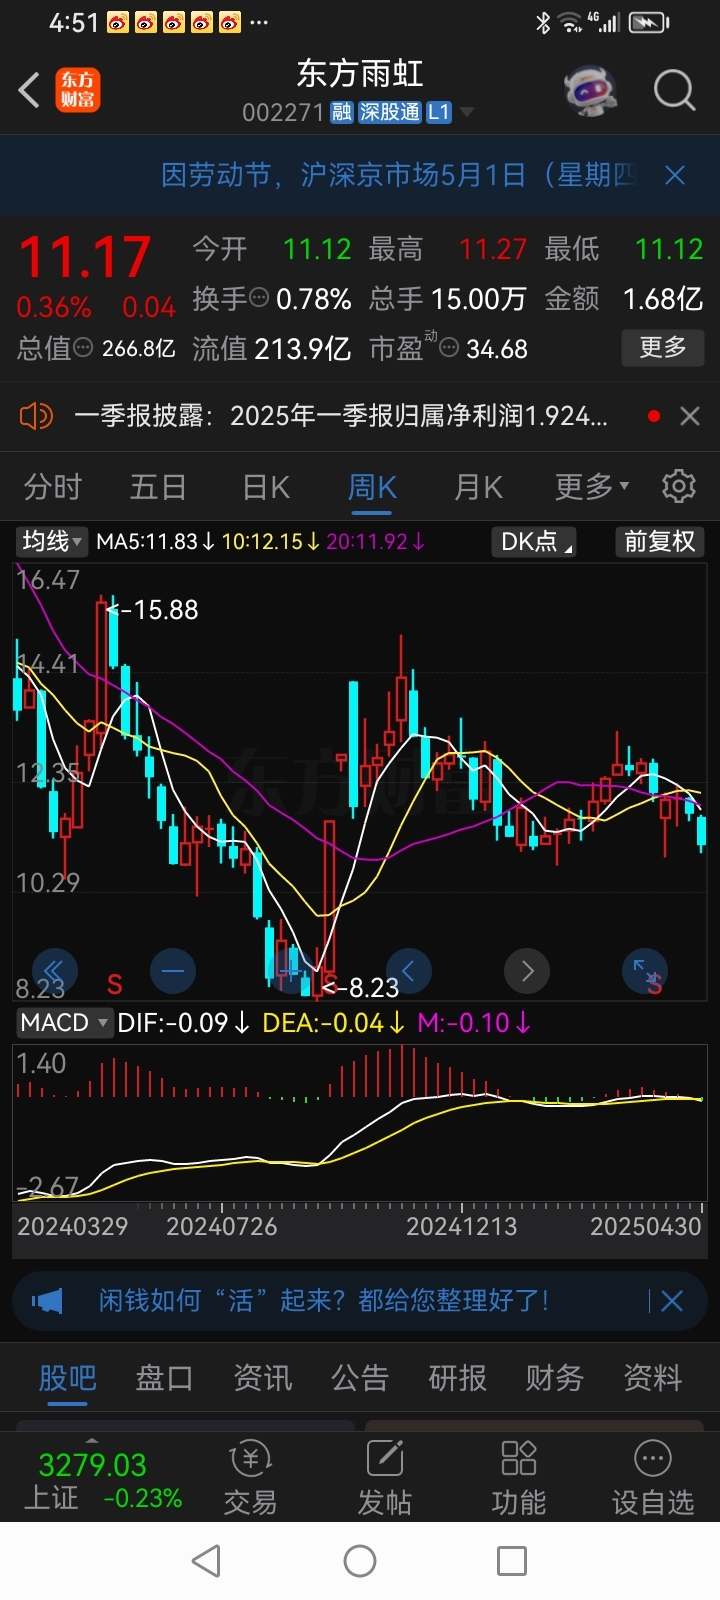
Task: Open stock search magnifier
Action: tap(674, 91)
